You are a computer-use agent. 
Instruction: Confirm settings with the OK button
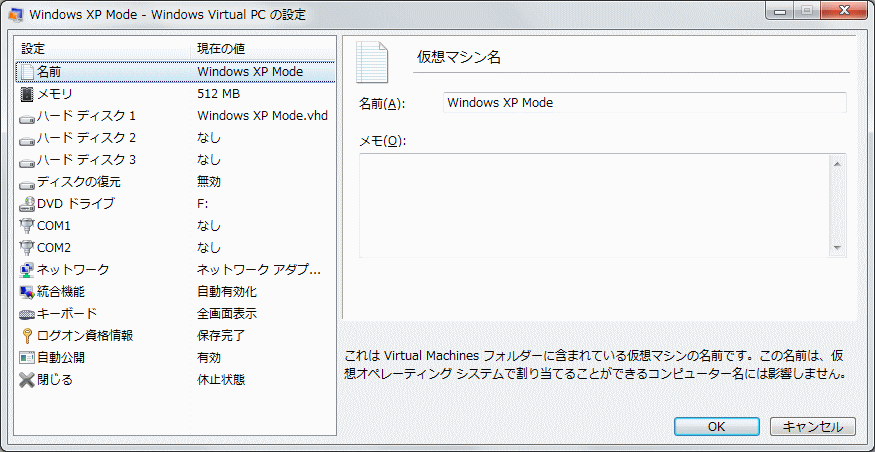coord(717,426)
